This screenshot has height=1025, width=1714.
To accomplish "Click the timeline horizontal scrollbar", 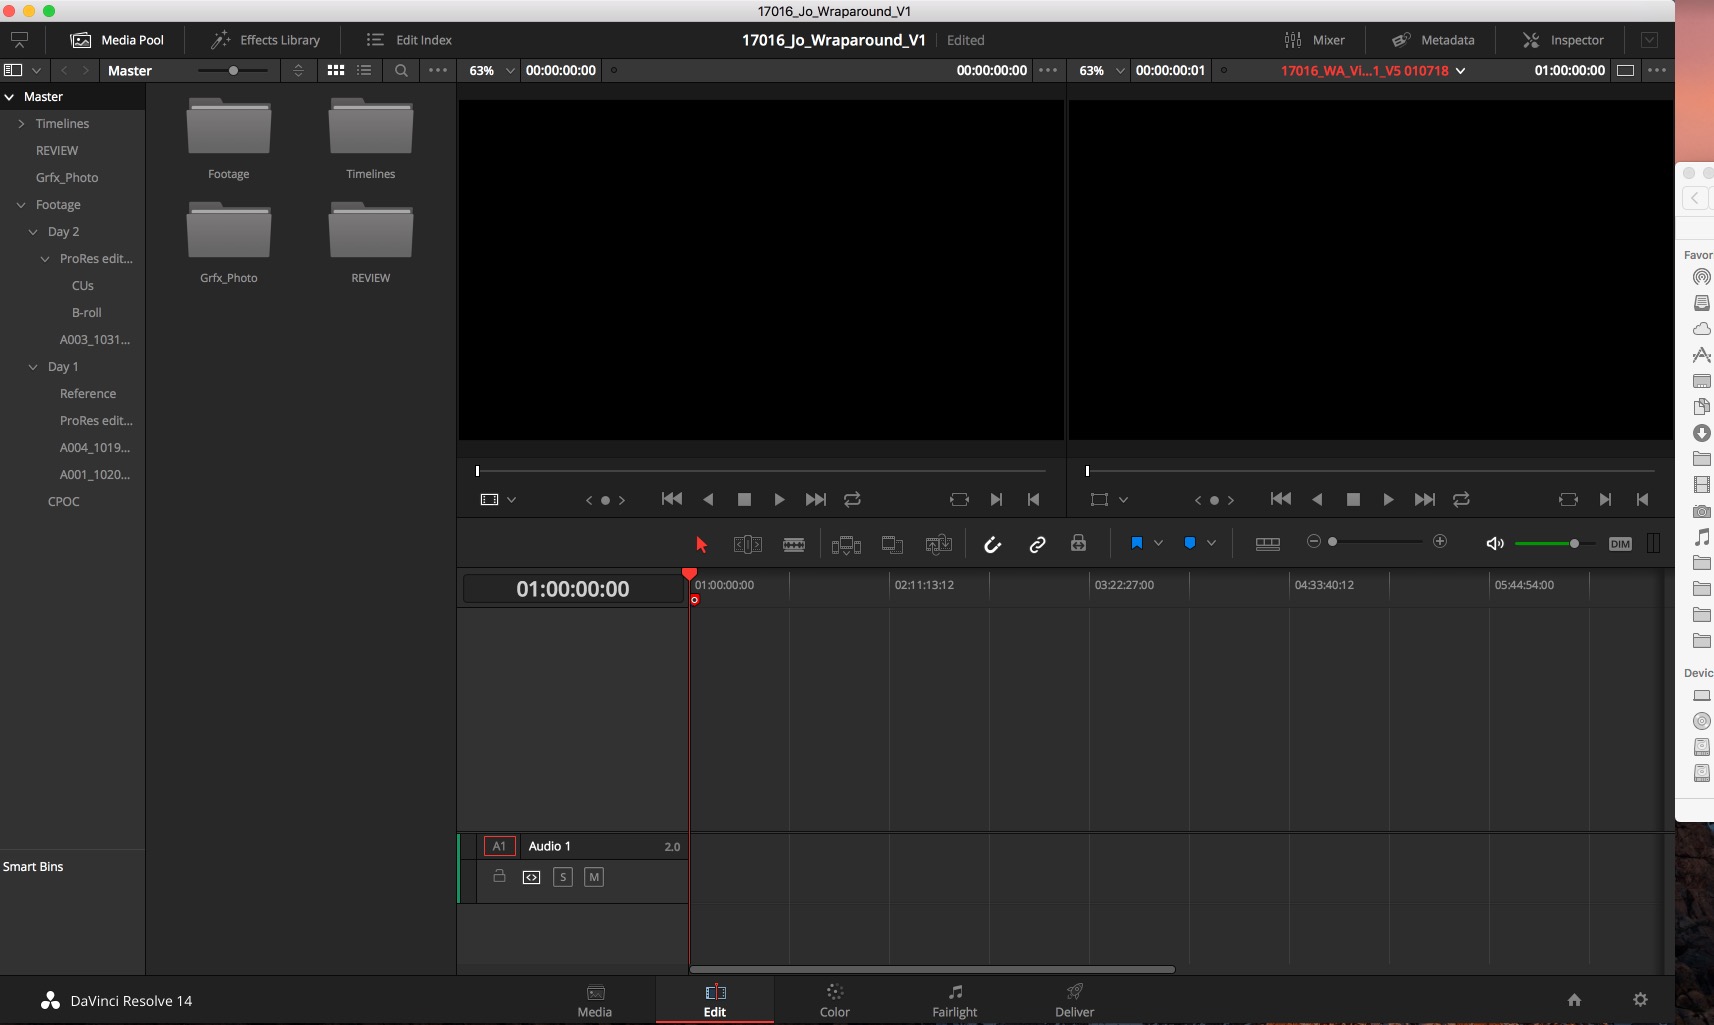I will point(932,969).
